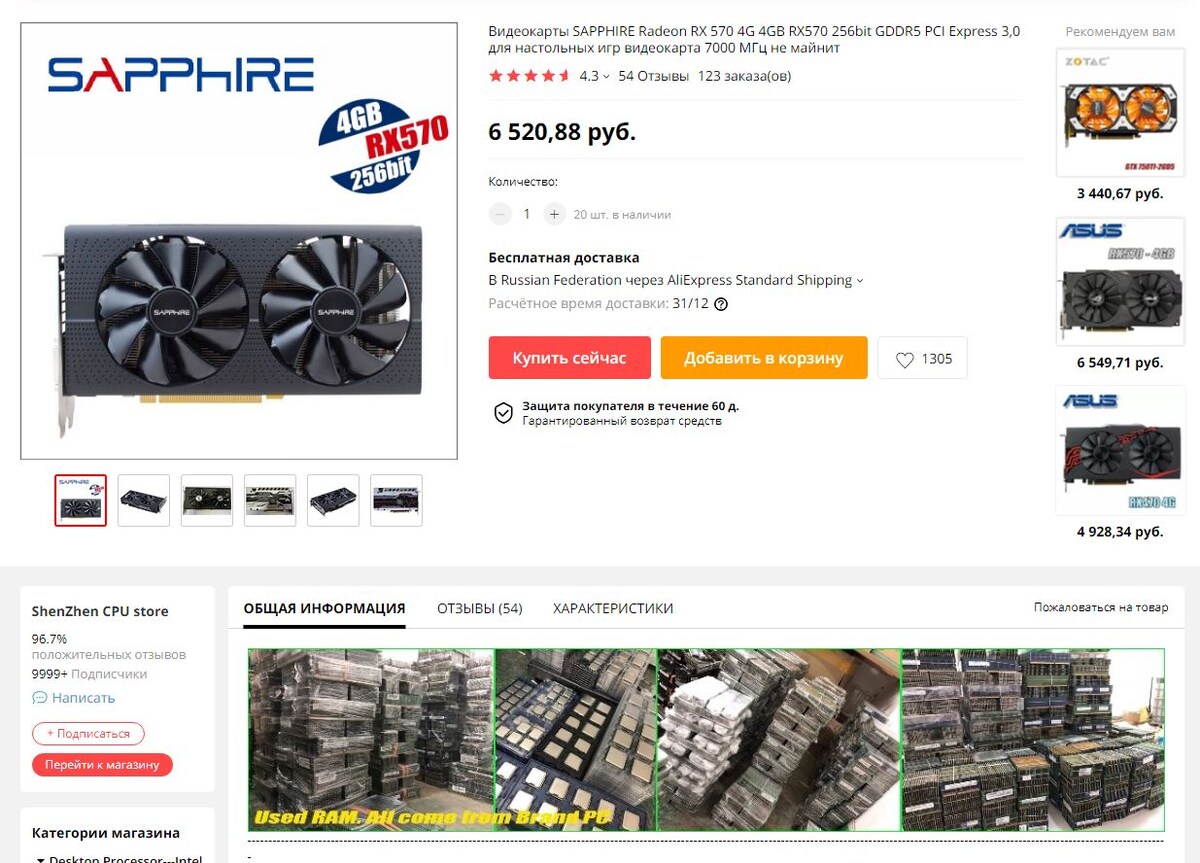
Task: Switch to the ОТЗЫВЫ (54) tab
Action: [x=480, y=608]
